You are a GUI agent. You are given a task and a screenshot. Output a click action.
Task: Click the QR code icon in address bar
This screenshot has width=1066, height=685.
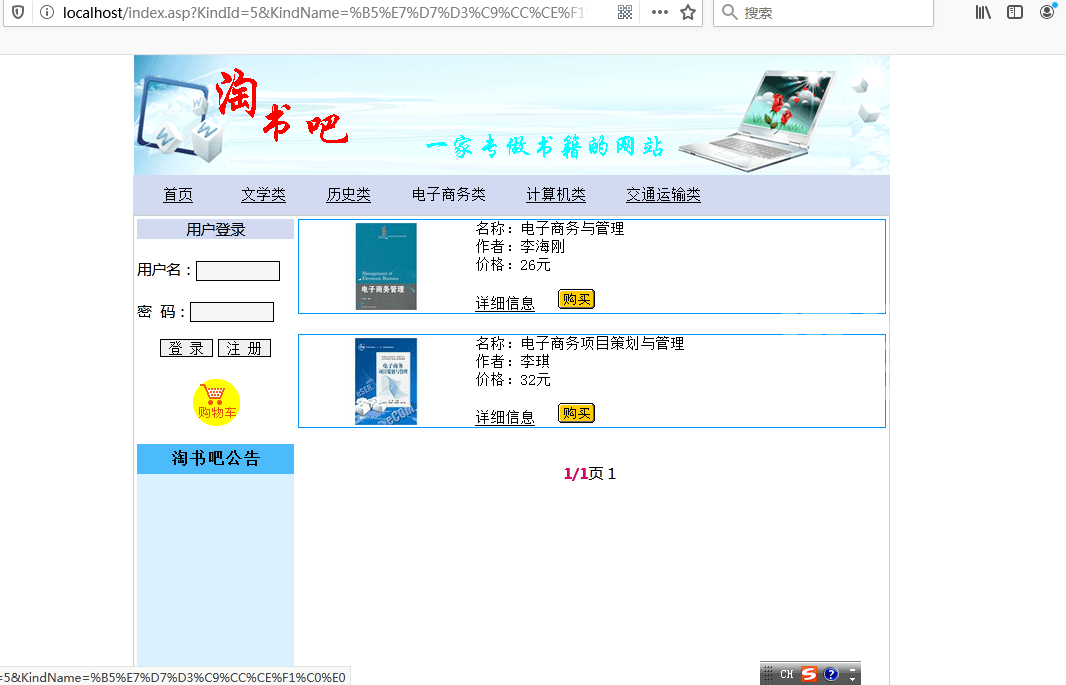pos(625,12)
